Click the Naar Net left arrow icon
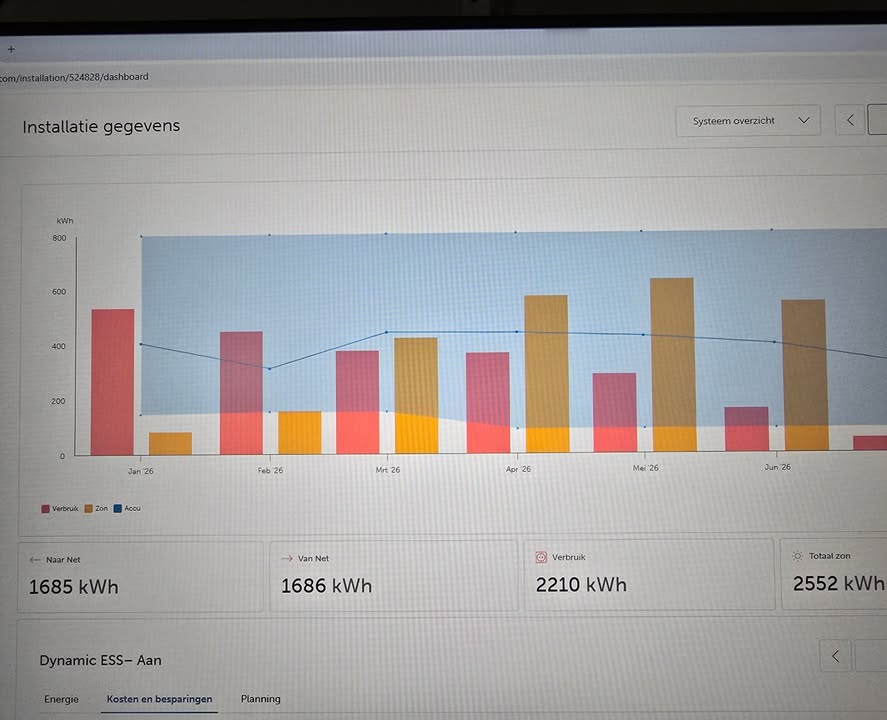The image size is (887, 720). [35, 559]
